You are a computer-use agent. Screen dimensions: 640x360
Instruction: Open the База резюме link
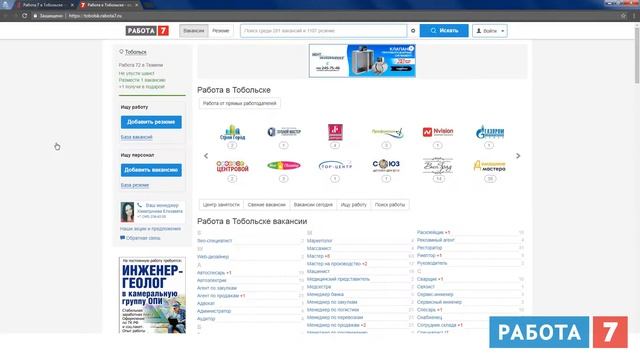[135, 185]
